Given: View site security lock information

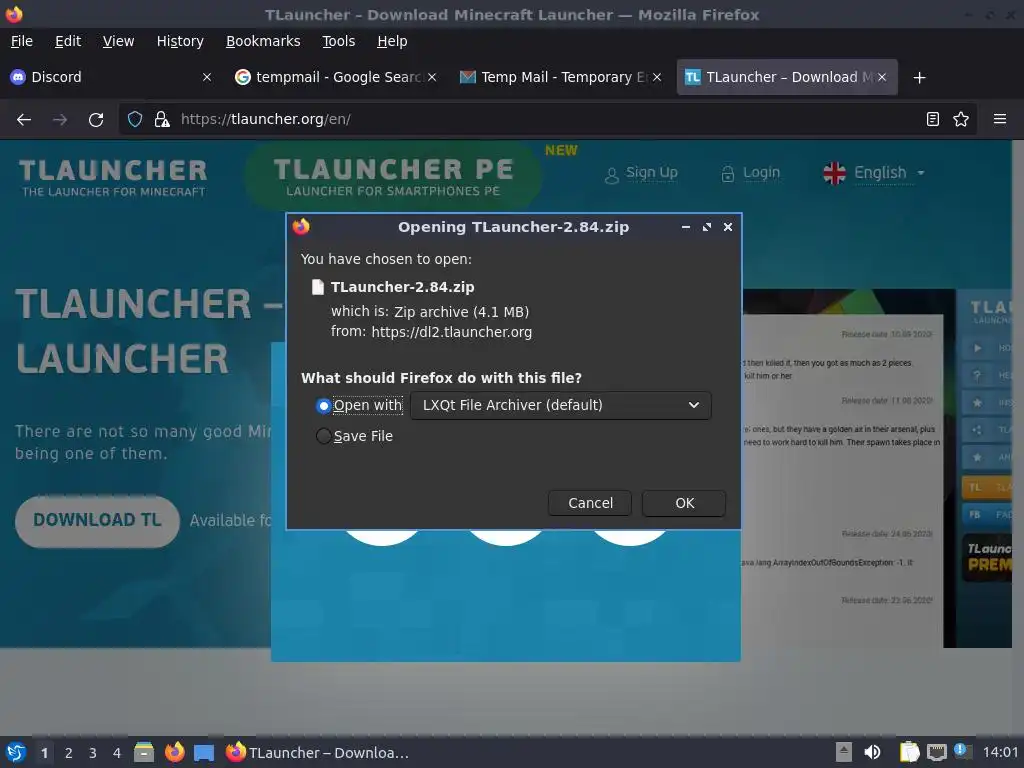Looking at the screenshot, I should click(x=161, y=120).
